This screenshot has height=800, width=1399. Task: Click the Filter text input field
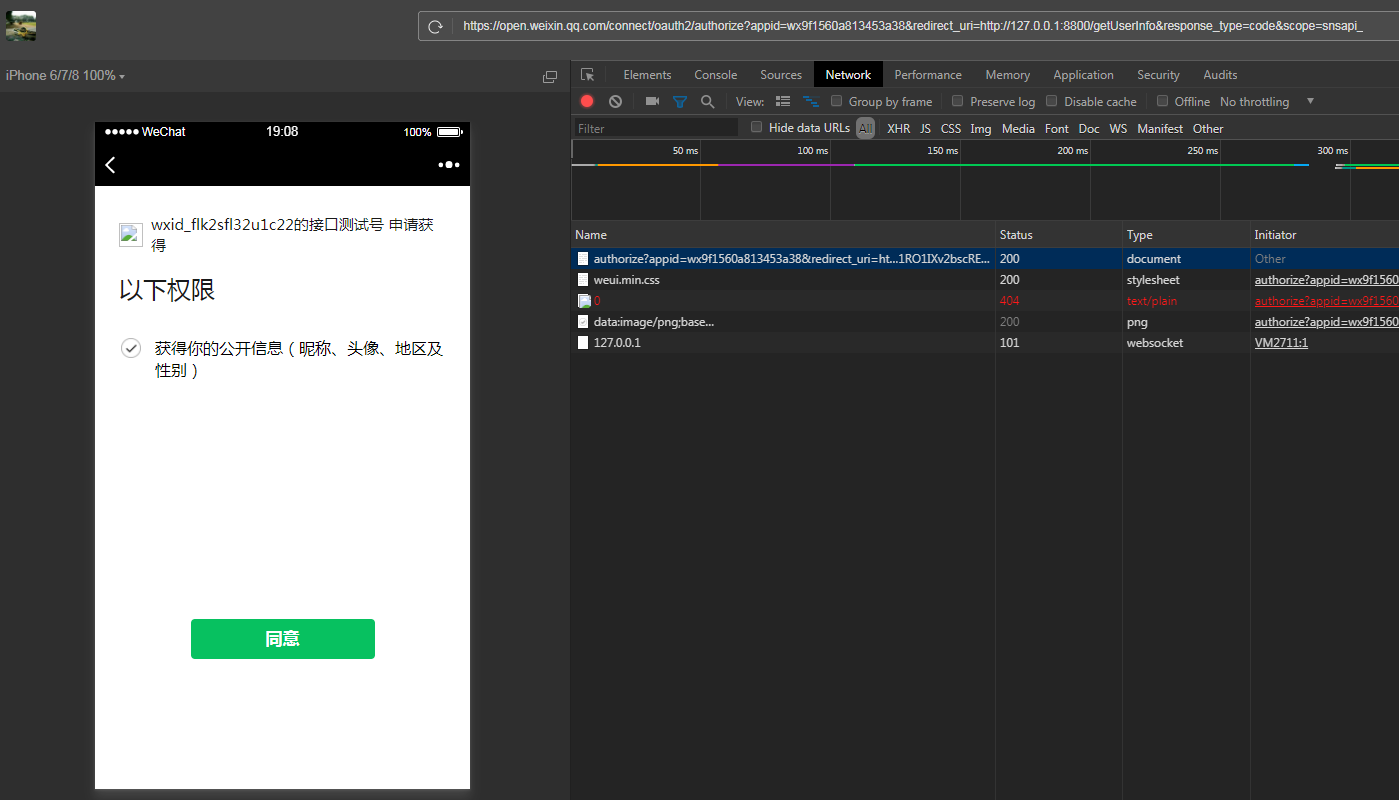[656, 128]
